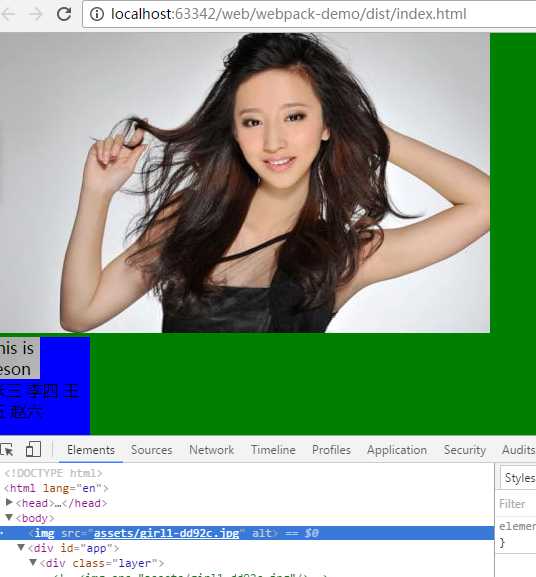Open the Profiles tab

pyautogui.click(x=331, y=450)
